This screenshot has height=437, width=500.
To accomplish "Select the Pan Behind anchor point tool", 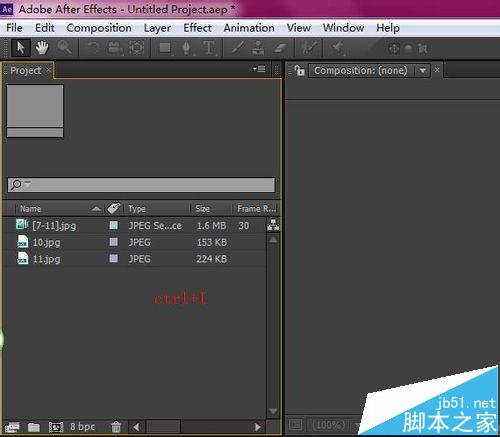I will pyautogui.click(x=137, y=48).
